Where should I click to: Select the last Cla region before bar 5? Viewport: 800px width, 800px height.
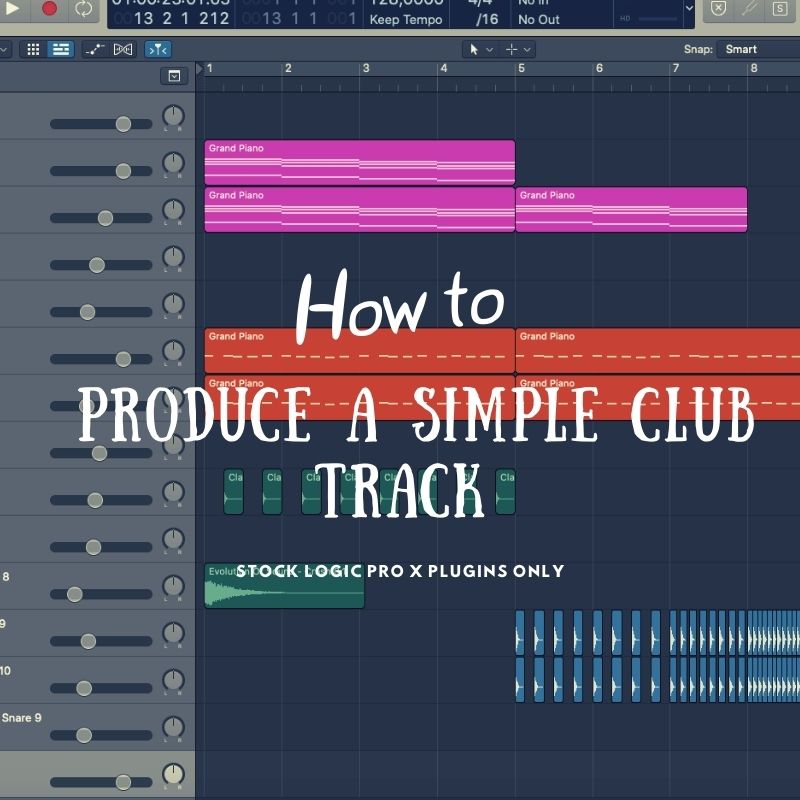505,492
